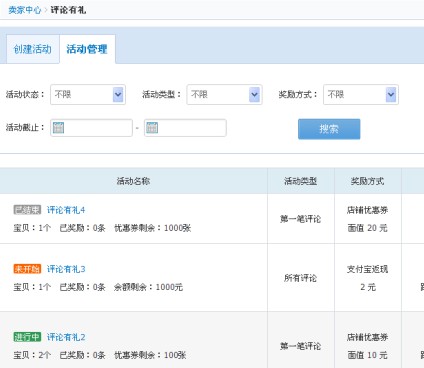Click the 已结束 status badge
The image size is (424, 368).
(x=27, y=210)
